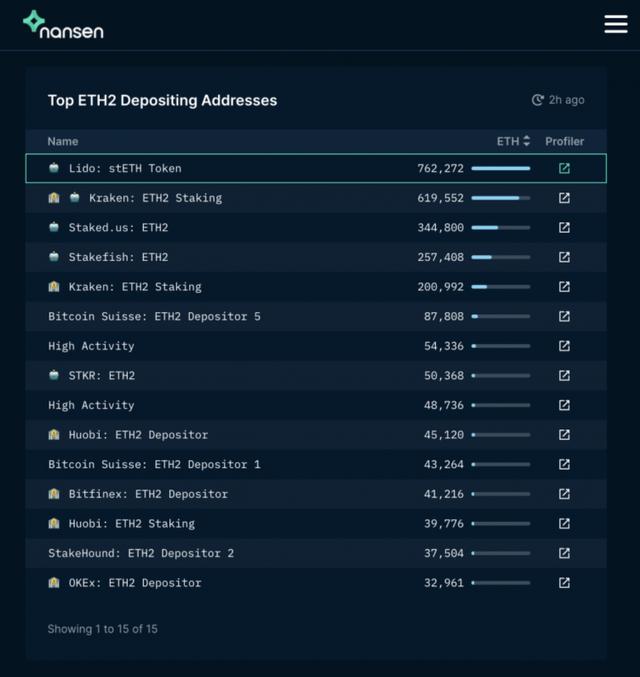Open profiler for Huobi: ETH2 Depositor

(564, 435)
